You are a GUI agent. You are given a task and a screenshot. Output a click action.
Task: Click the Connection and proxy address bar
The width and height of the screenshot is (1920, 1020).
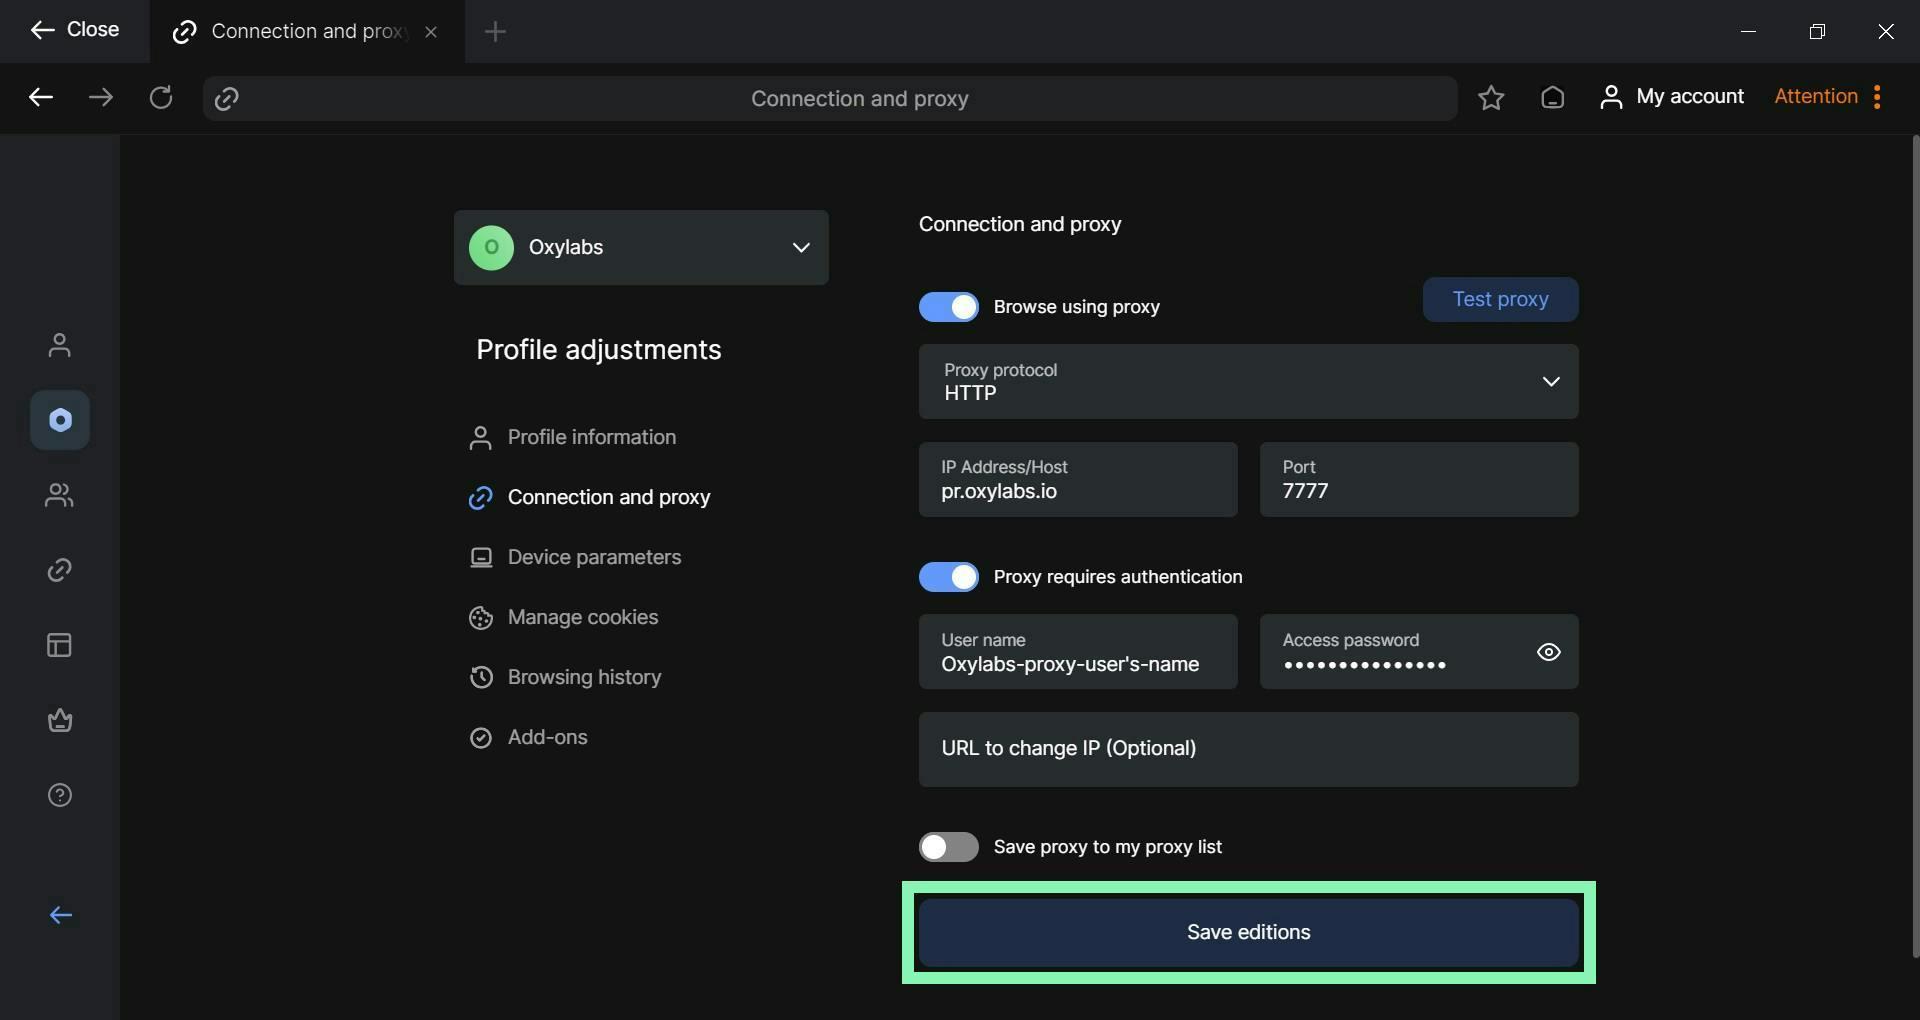click(829, 98)
